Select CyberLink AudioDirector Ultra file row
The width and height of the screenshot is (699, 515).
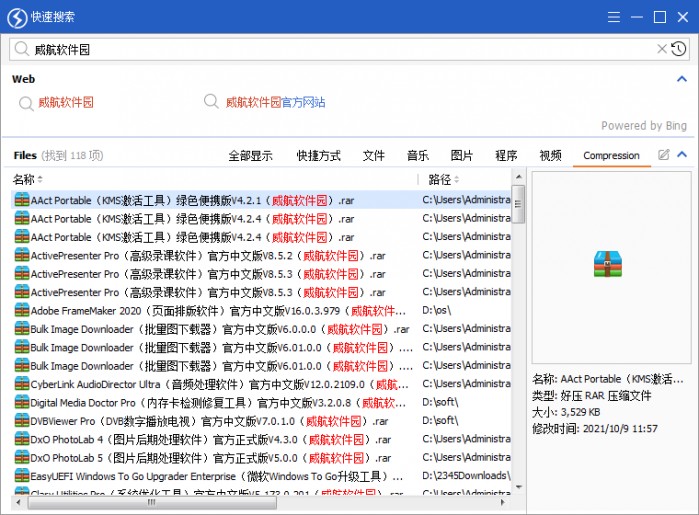pos(261,383)
